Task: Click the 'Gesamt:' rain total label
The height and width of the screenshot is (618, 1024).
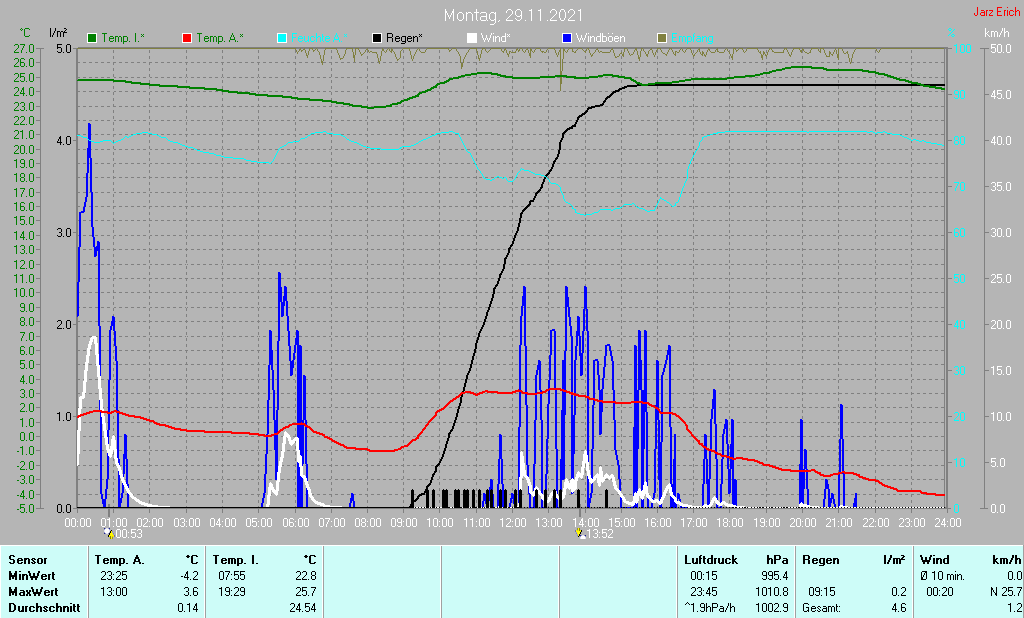Action: [x=822, y=608]
